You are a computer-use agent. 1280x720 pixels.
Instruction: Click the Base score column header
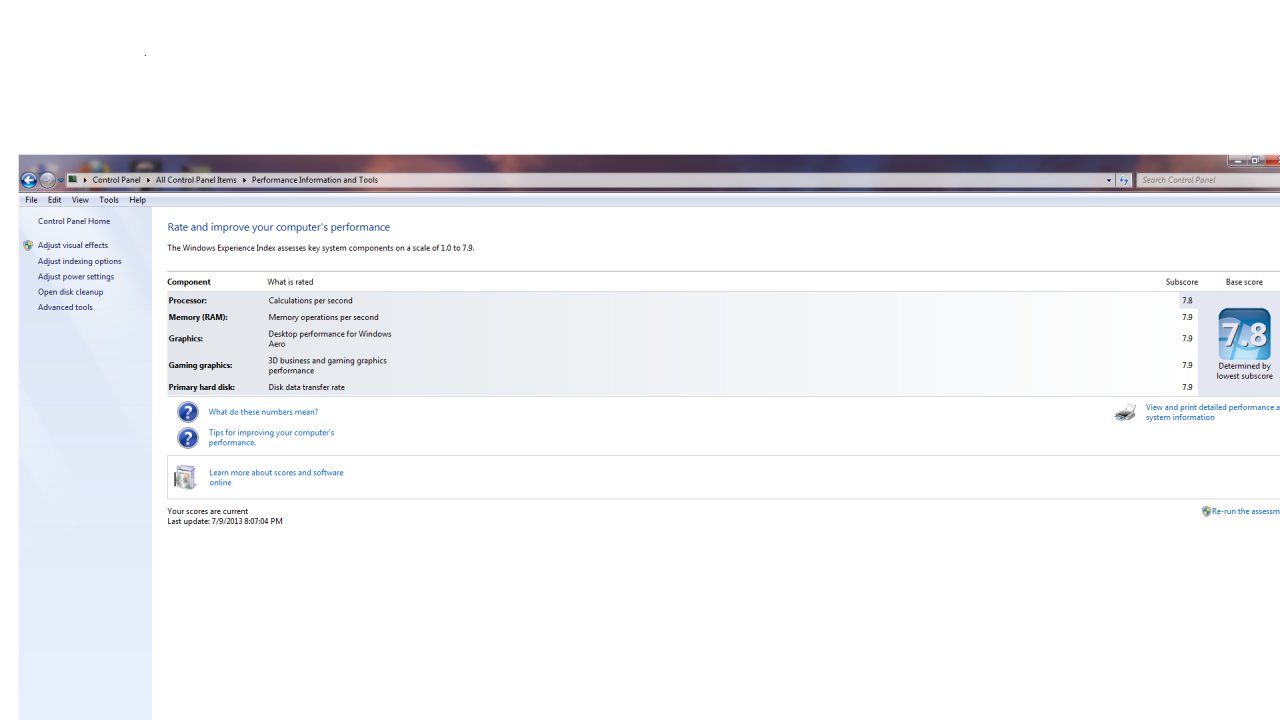pos(1244,282)
